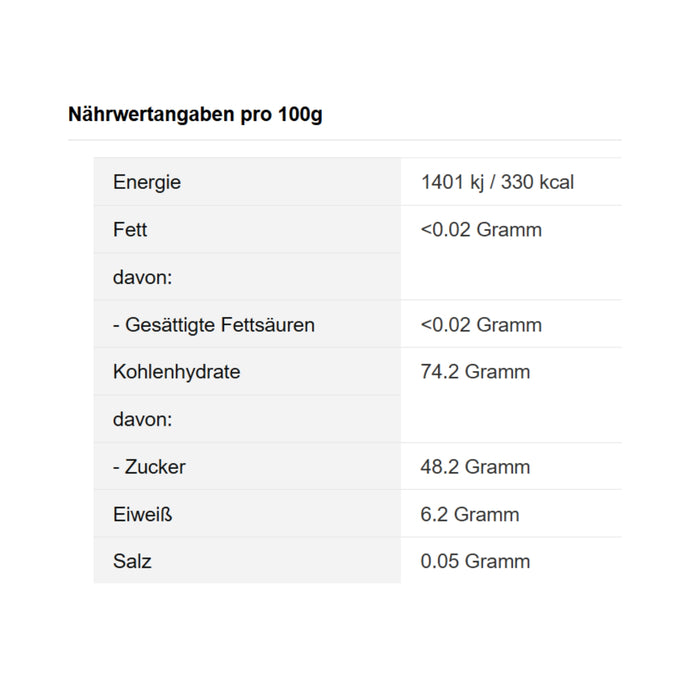
Task: Select the Energie row label
Action: (x=147, y=182)
